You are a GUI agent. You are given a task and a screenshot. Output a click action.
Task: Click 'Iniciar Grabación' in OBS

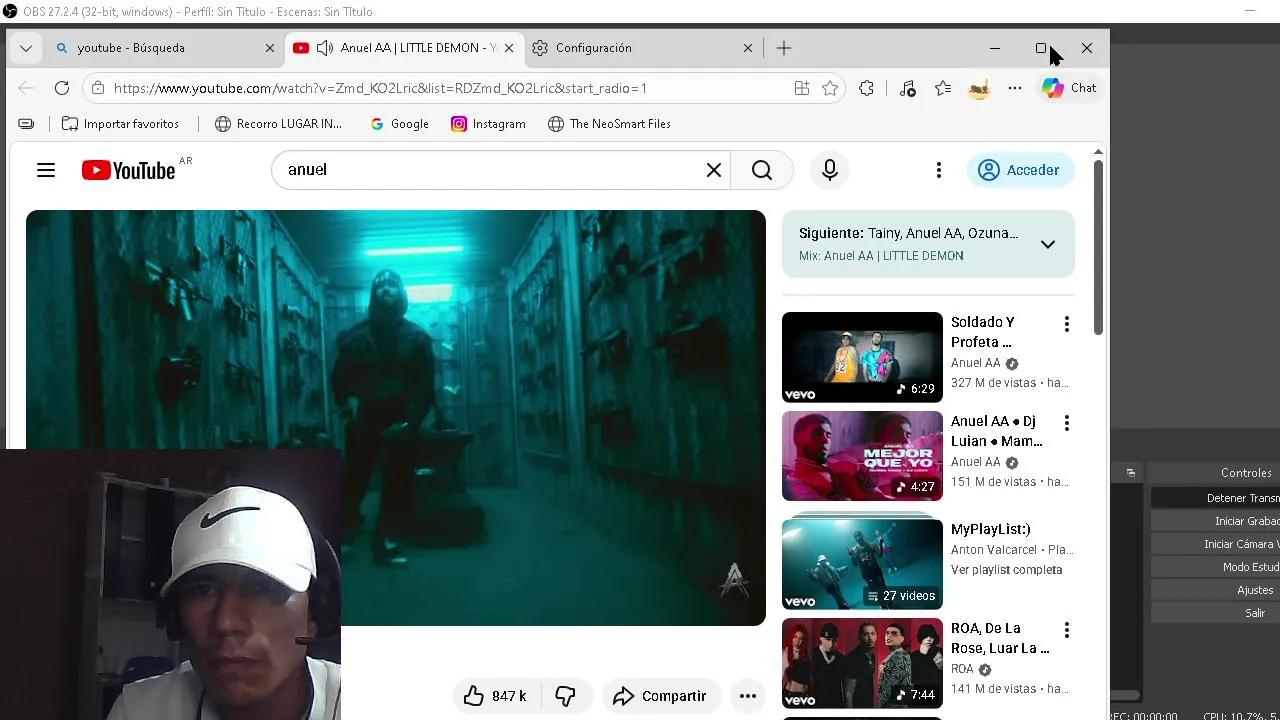click(x=1215, y=521)
